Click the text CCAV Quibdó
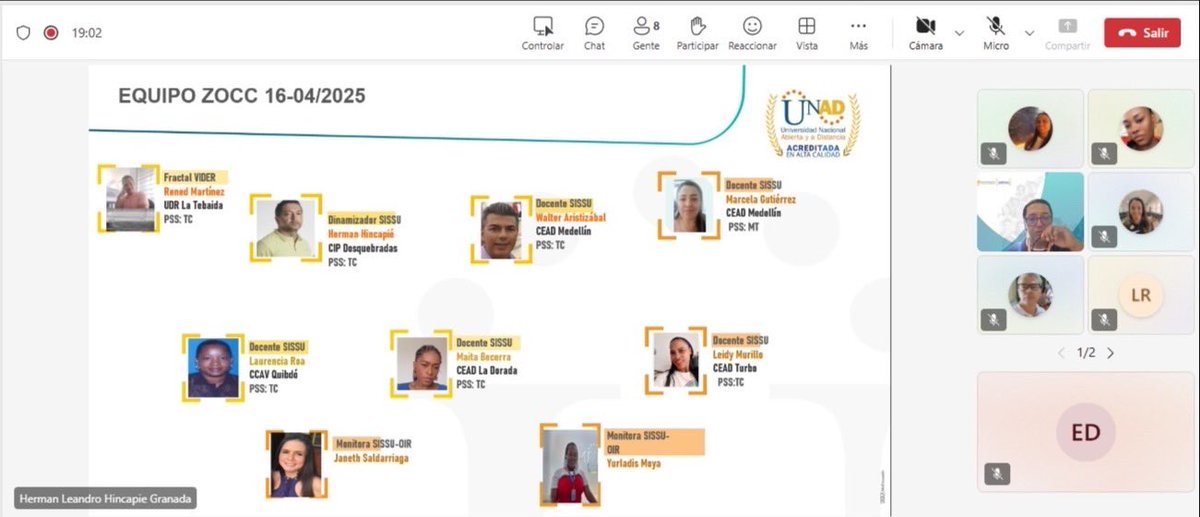Viewport: 1200px width, 517px height. click(x=273, y=374)
